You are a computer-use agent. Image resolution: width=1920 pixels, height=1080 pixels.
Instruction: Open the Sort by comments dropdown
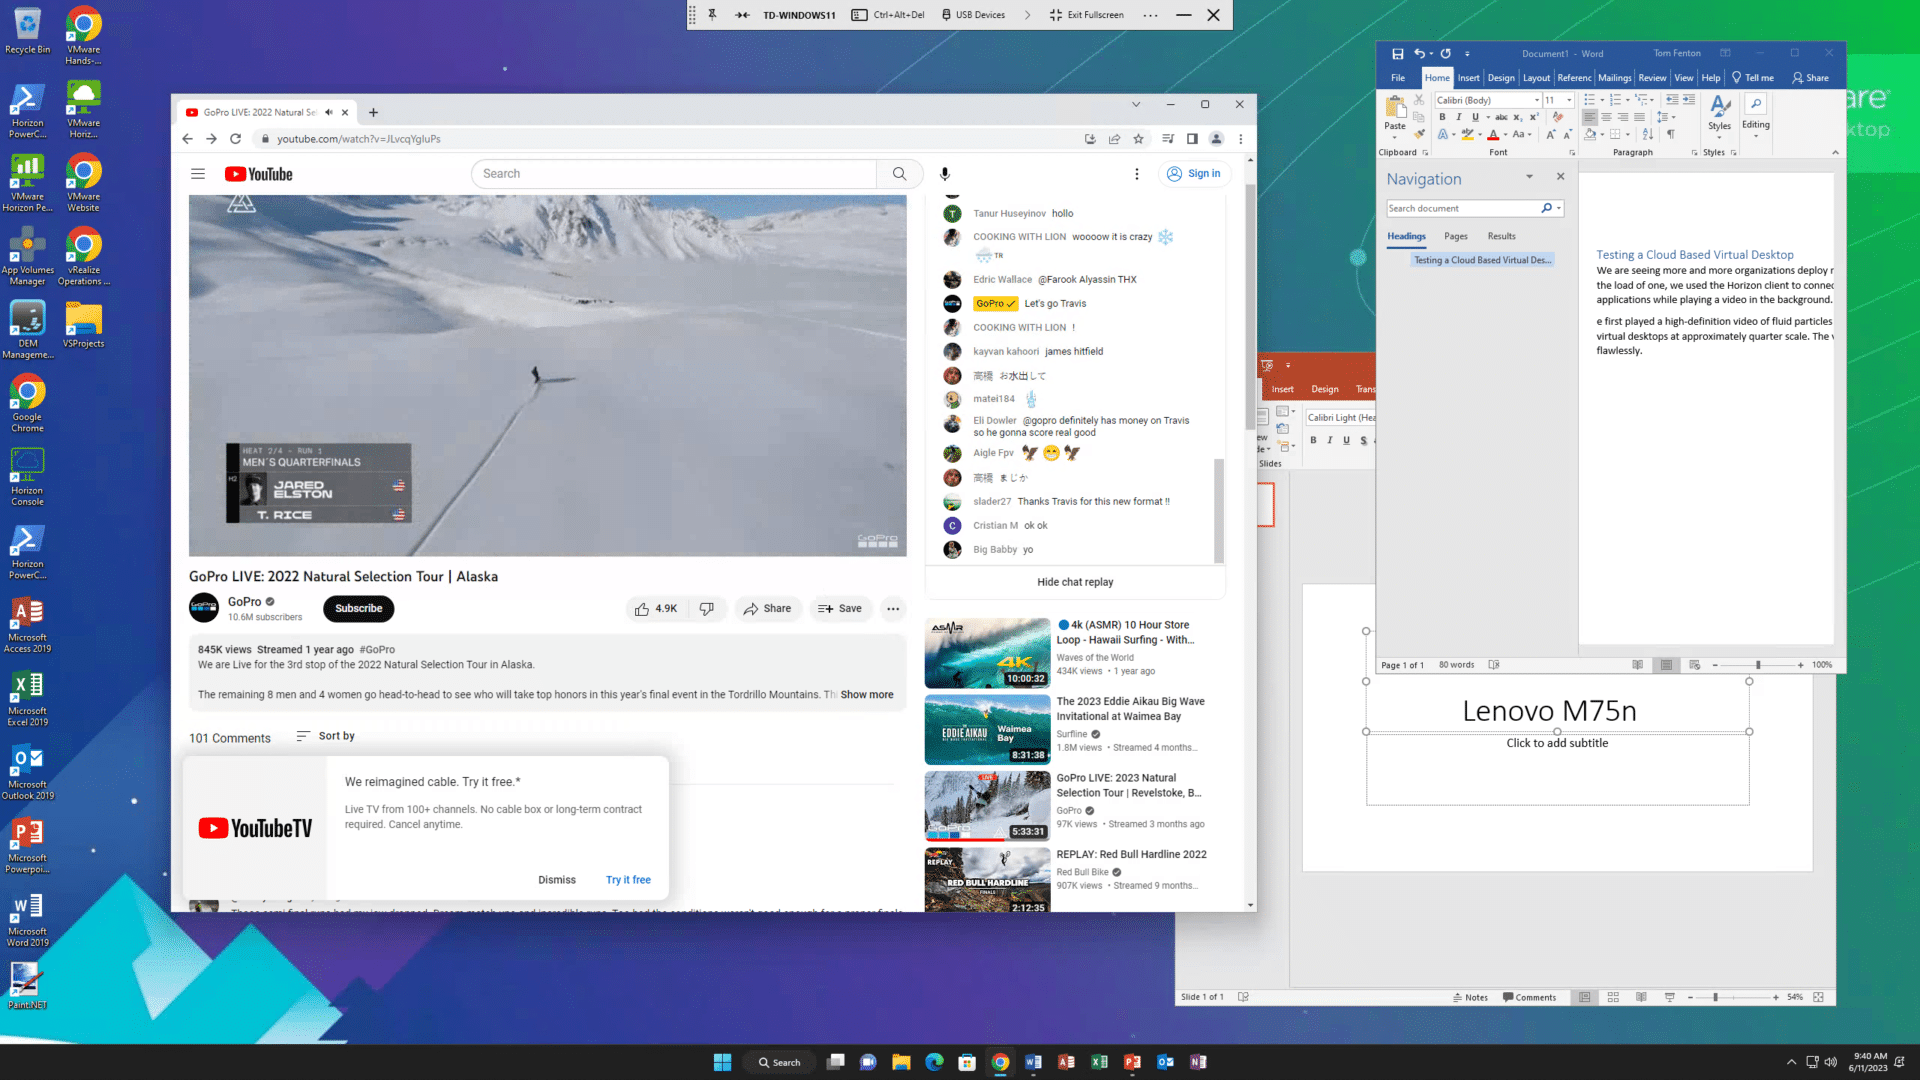coord(326,736)
